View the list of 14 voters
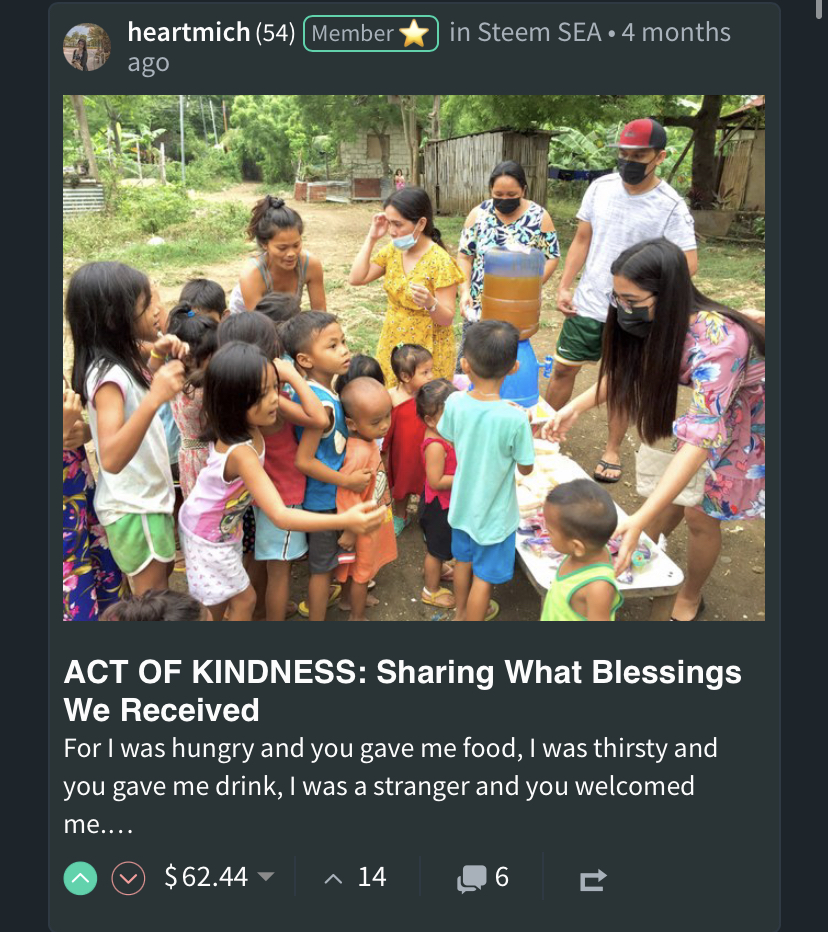Image resolution: width=828 pixels, height=932 pixels. pos(372,877)
